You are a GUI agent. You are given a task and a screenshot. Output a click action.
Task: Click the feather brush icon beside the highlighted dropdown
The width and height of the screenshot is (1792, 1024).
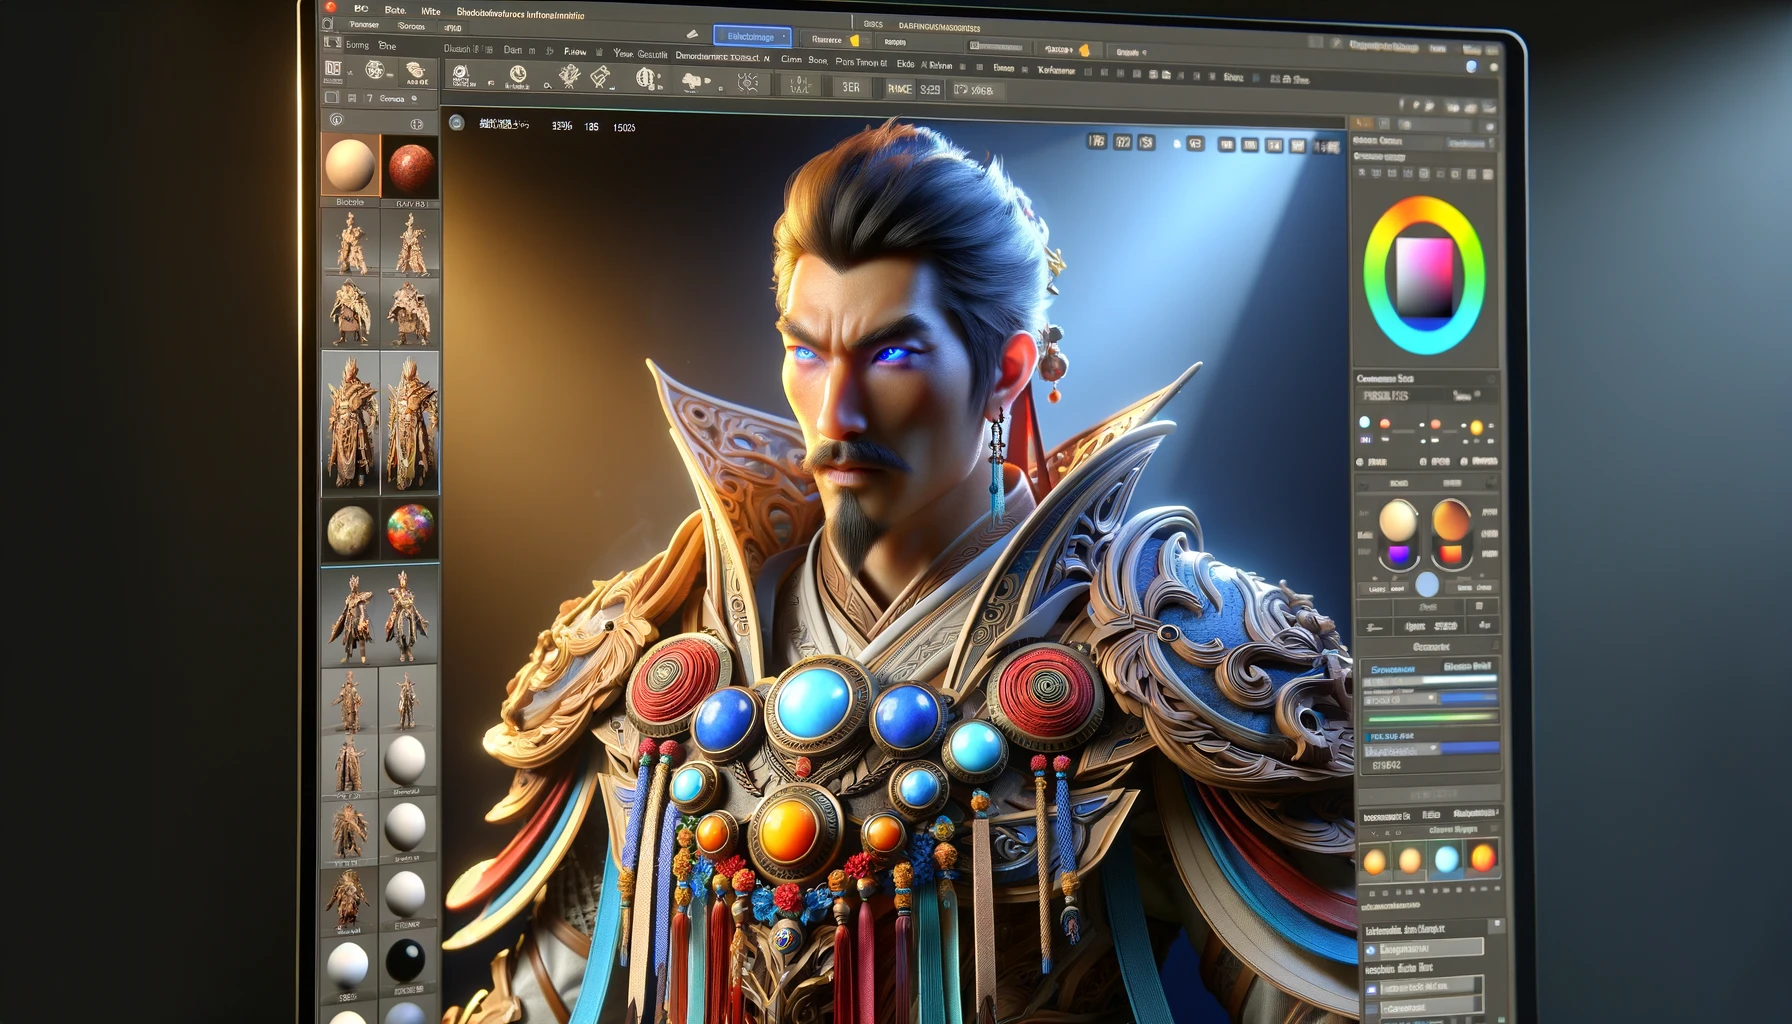click(692, 35)
